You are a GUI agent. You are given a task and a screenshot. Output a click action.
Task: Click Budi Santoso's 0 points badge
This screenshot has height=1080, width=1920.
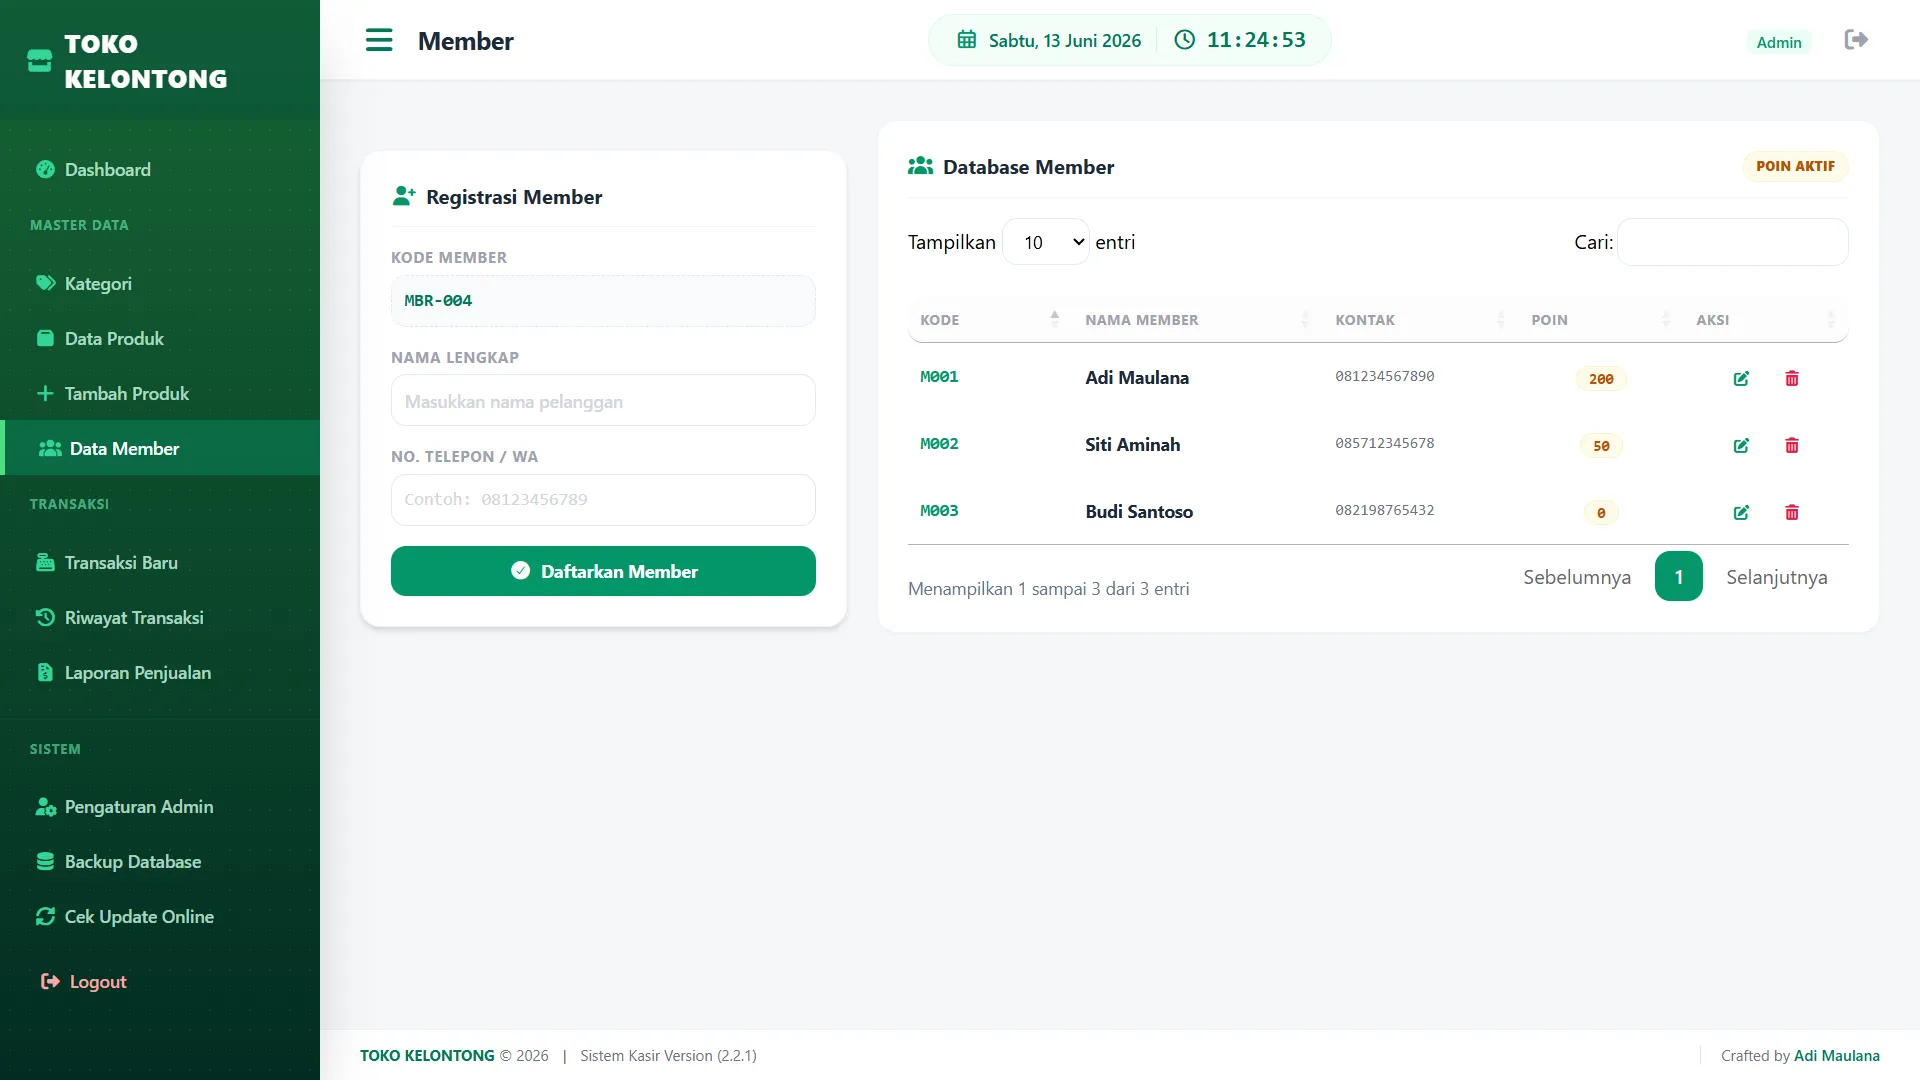coord(1601,513)
